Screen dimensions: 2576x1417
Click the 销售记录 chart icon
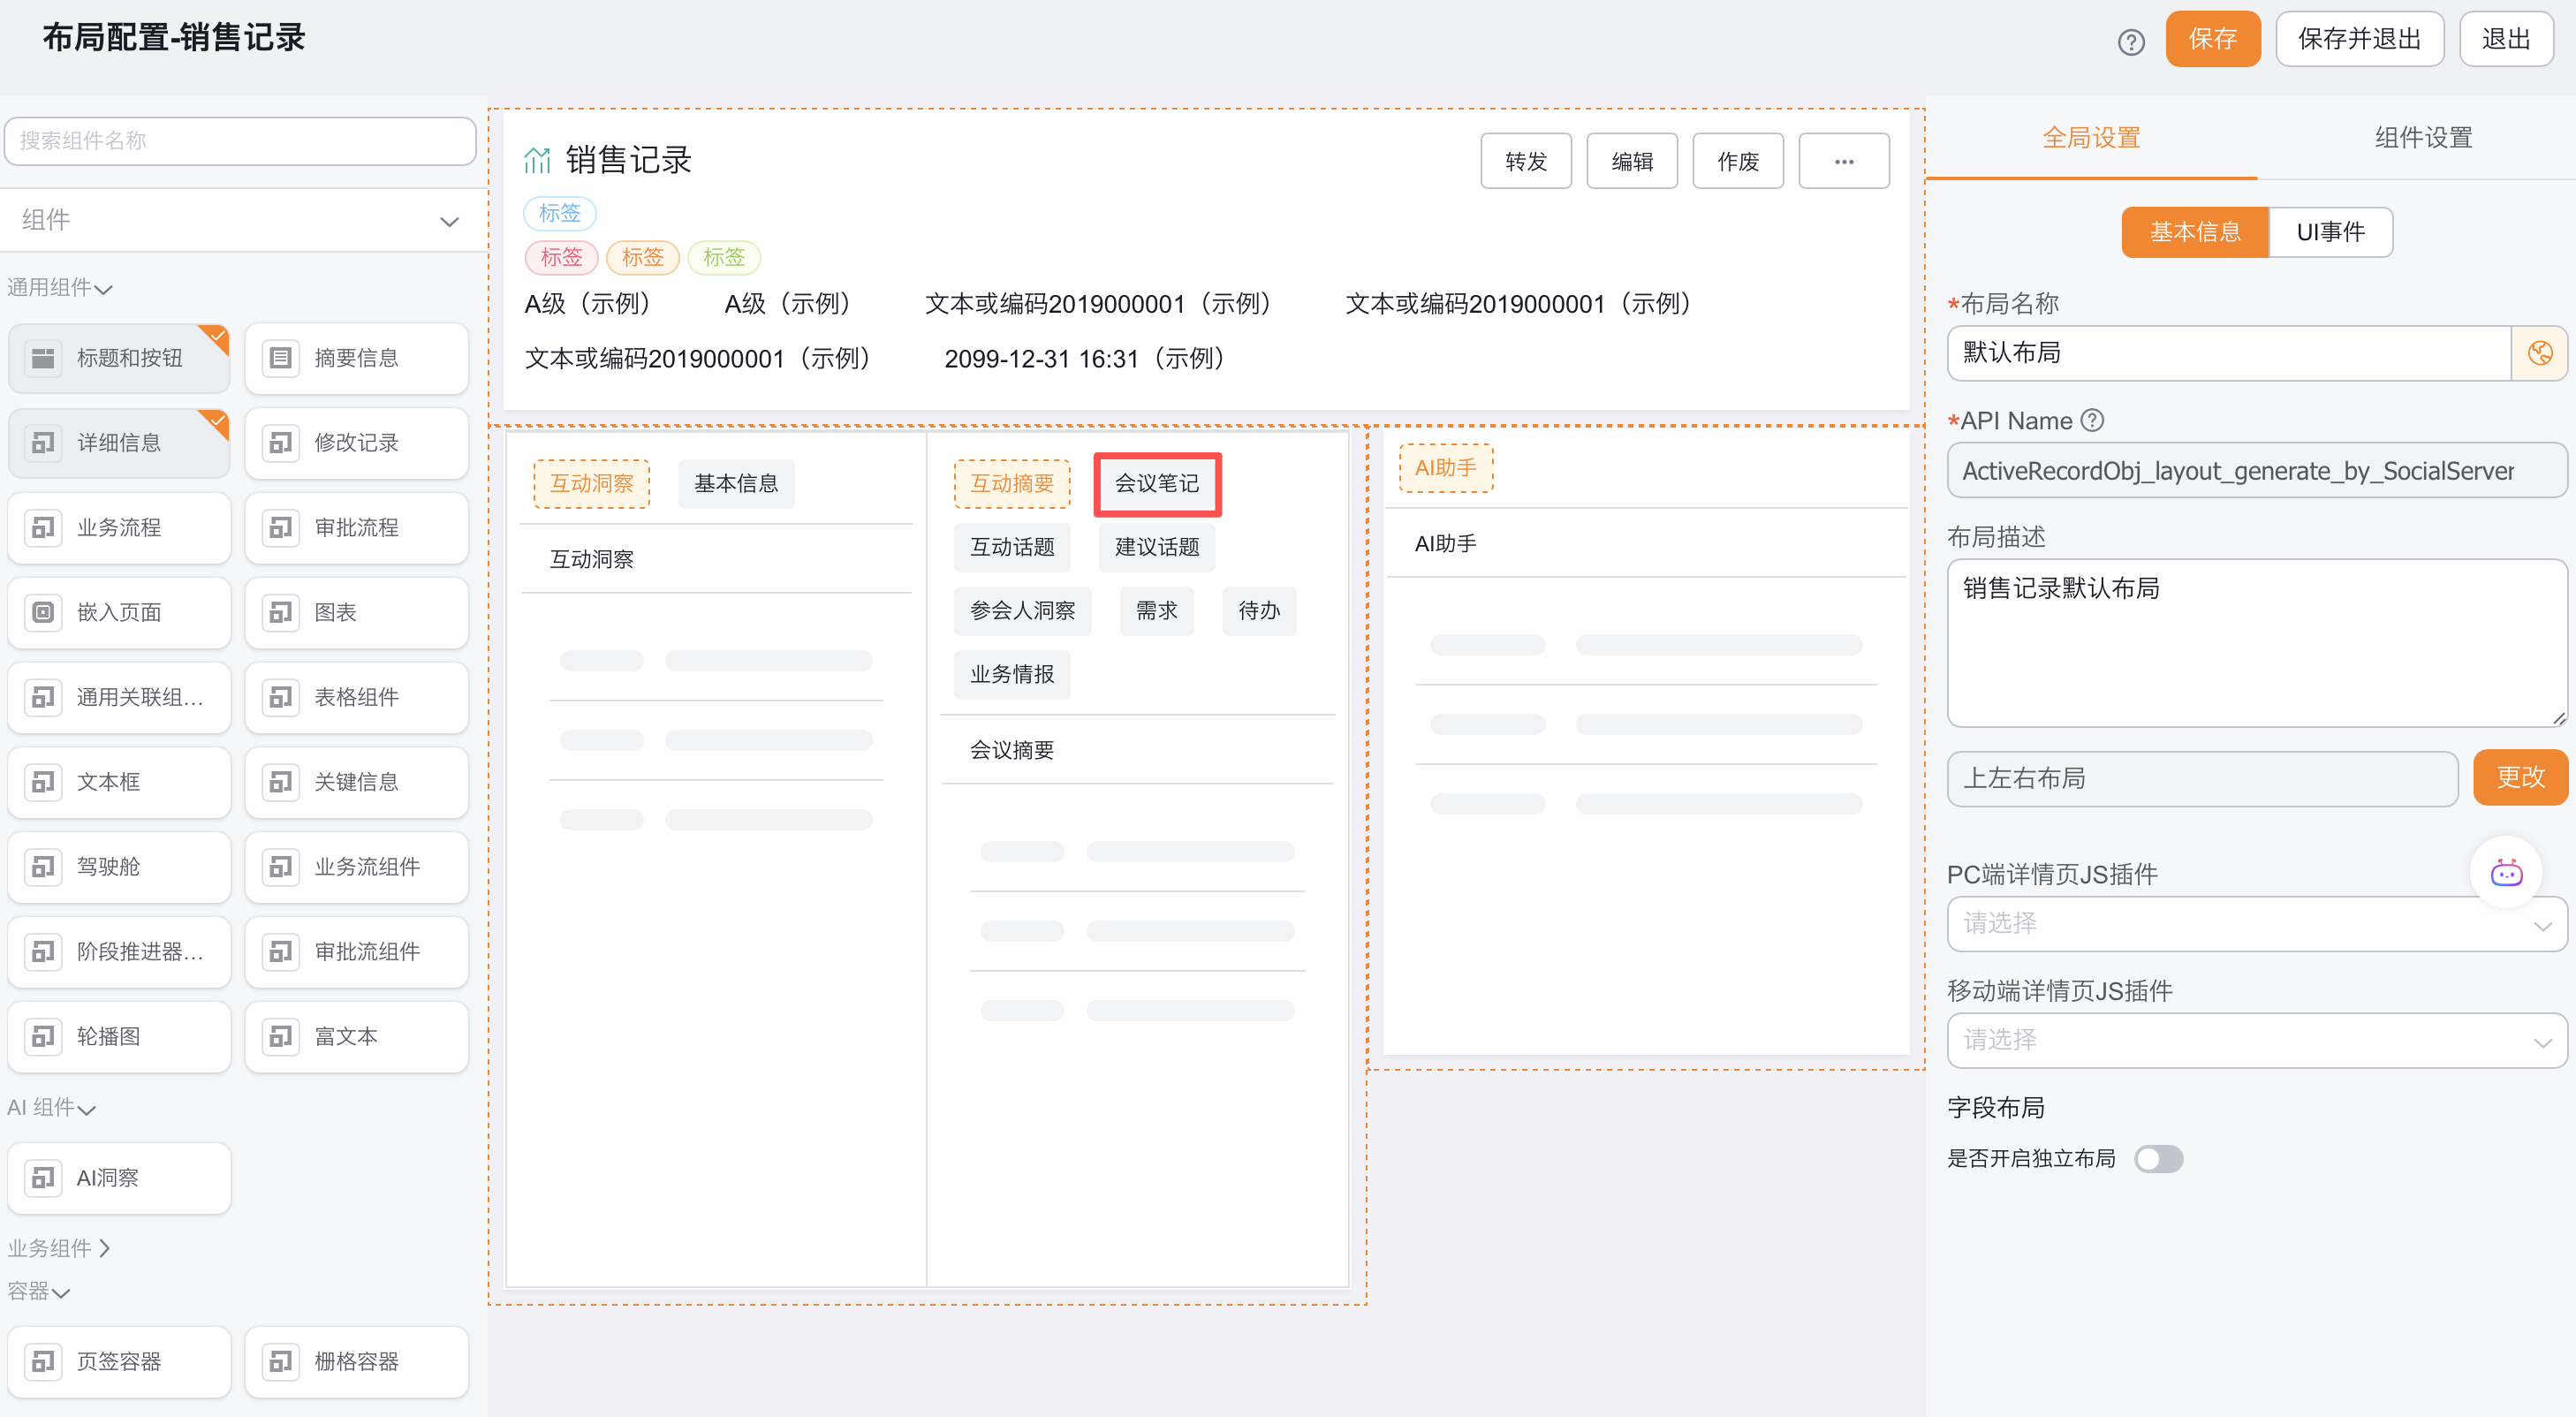[x=537, y=160]
